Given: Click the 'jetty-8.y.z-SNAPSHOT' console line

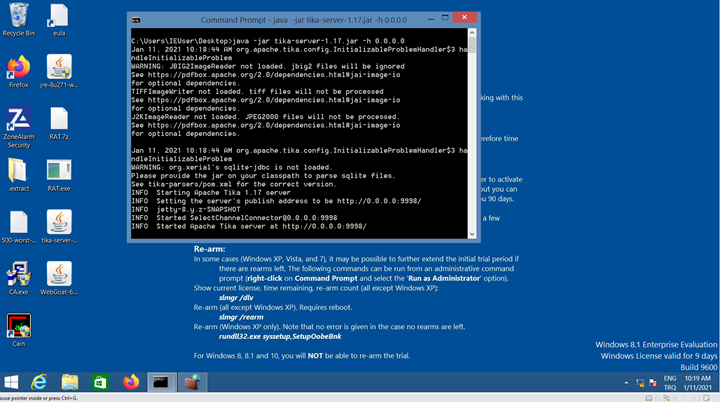Looking at the screenshot, I should 186,209.
